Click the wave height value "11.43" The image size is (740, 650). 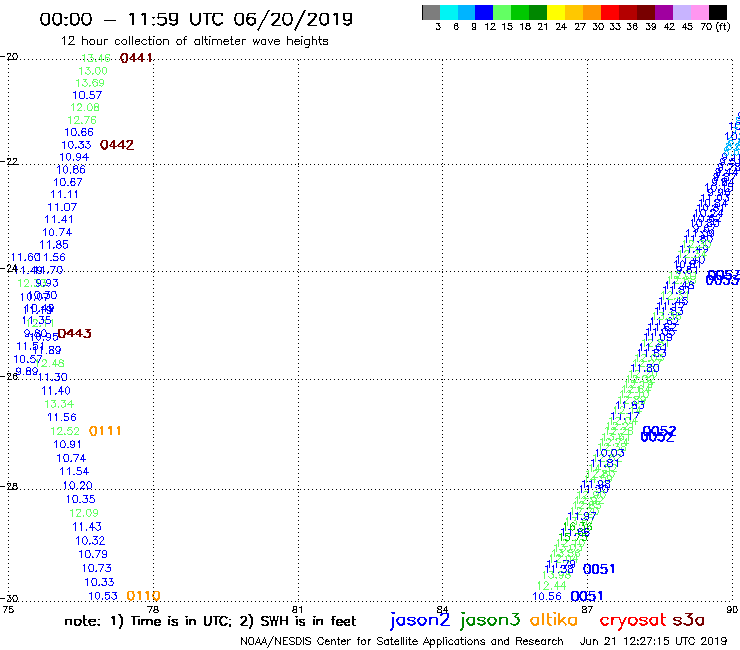pos(87,527)
